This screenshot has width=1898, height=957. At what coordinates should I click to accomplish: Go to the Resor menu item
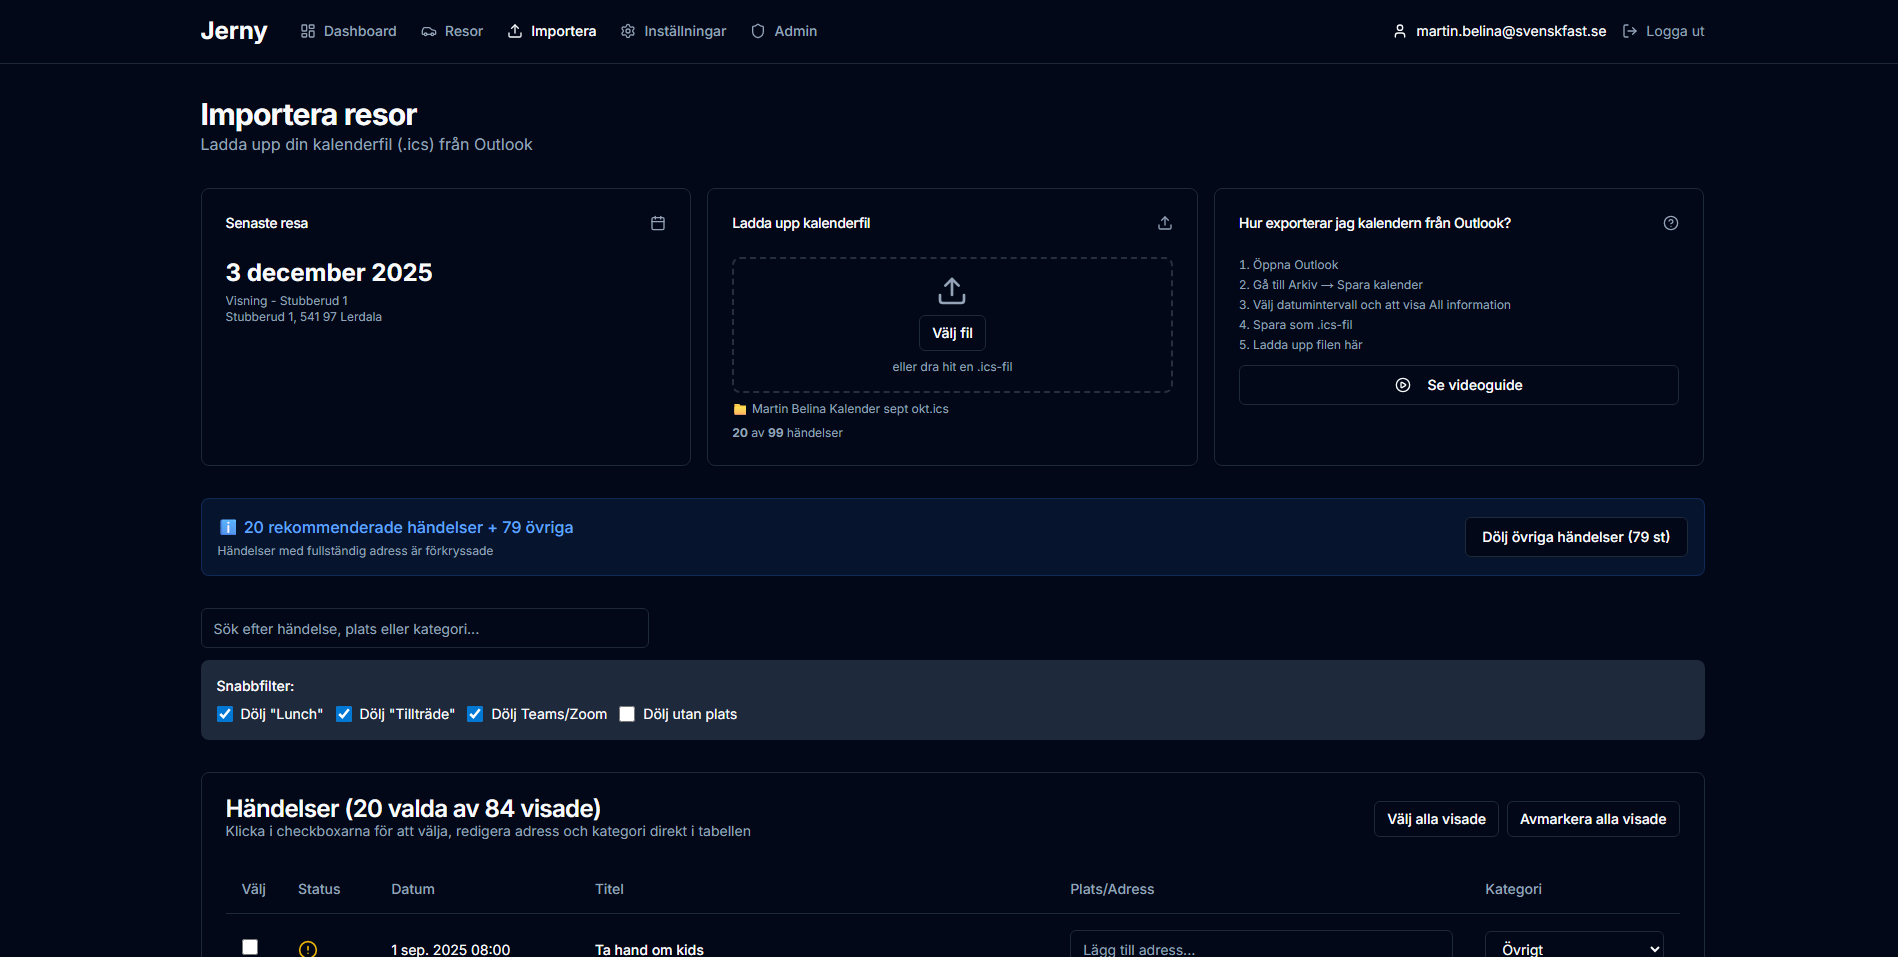[452, 31]
